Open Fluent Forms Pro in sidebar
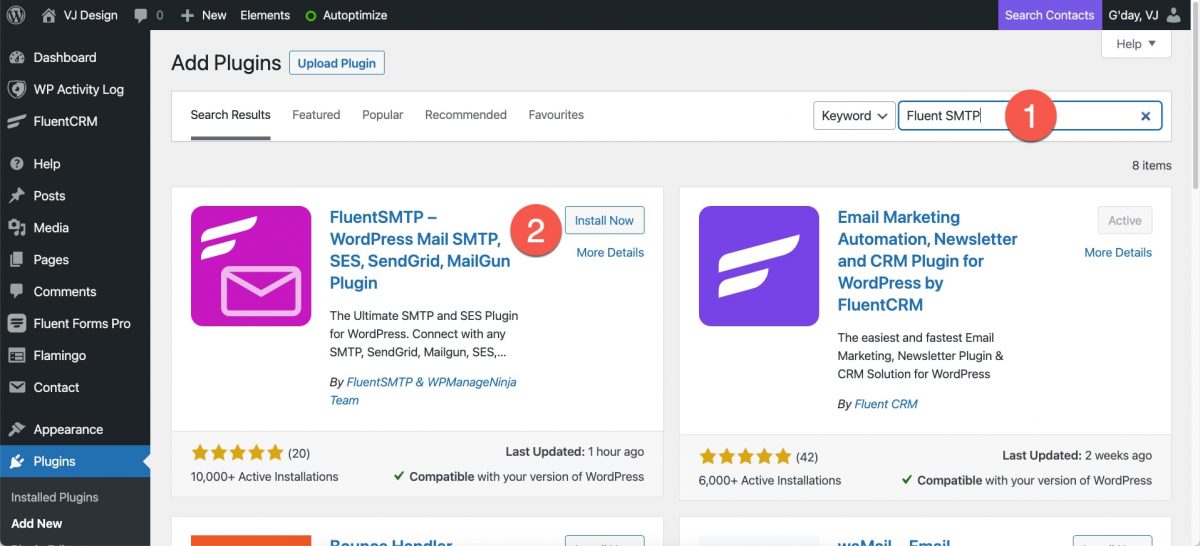The height and width of the screenshot is (546, 1200). tap(81, 323)
